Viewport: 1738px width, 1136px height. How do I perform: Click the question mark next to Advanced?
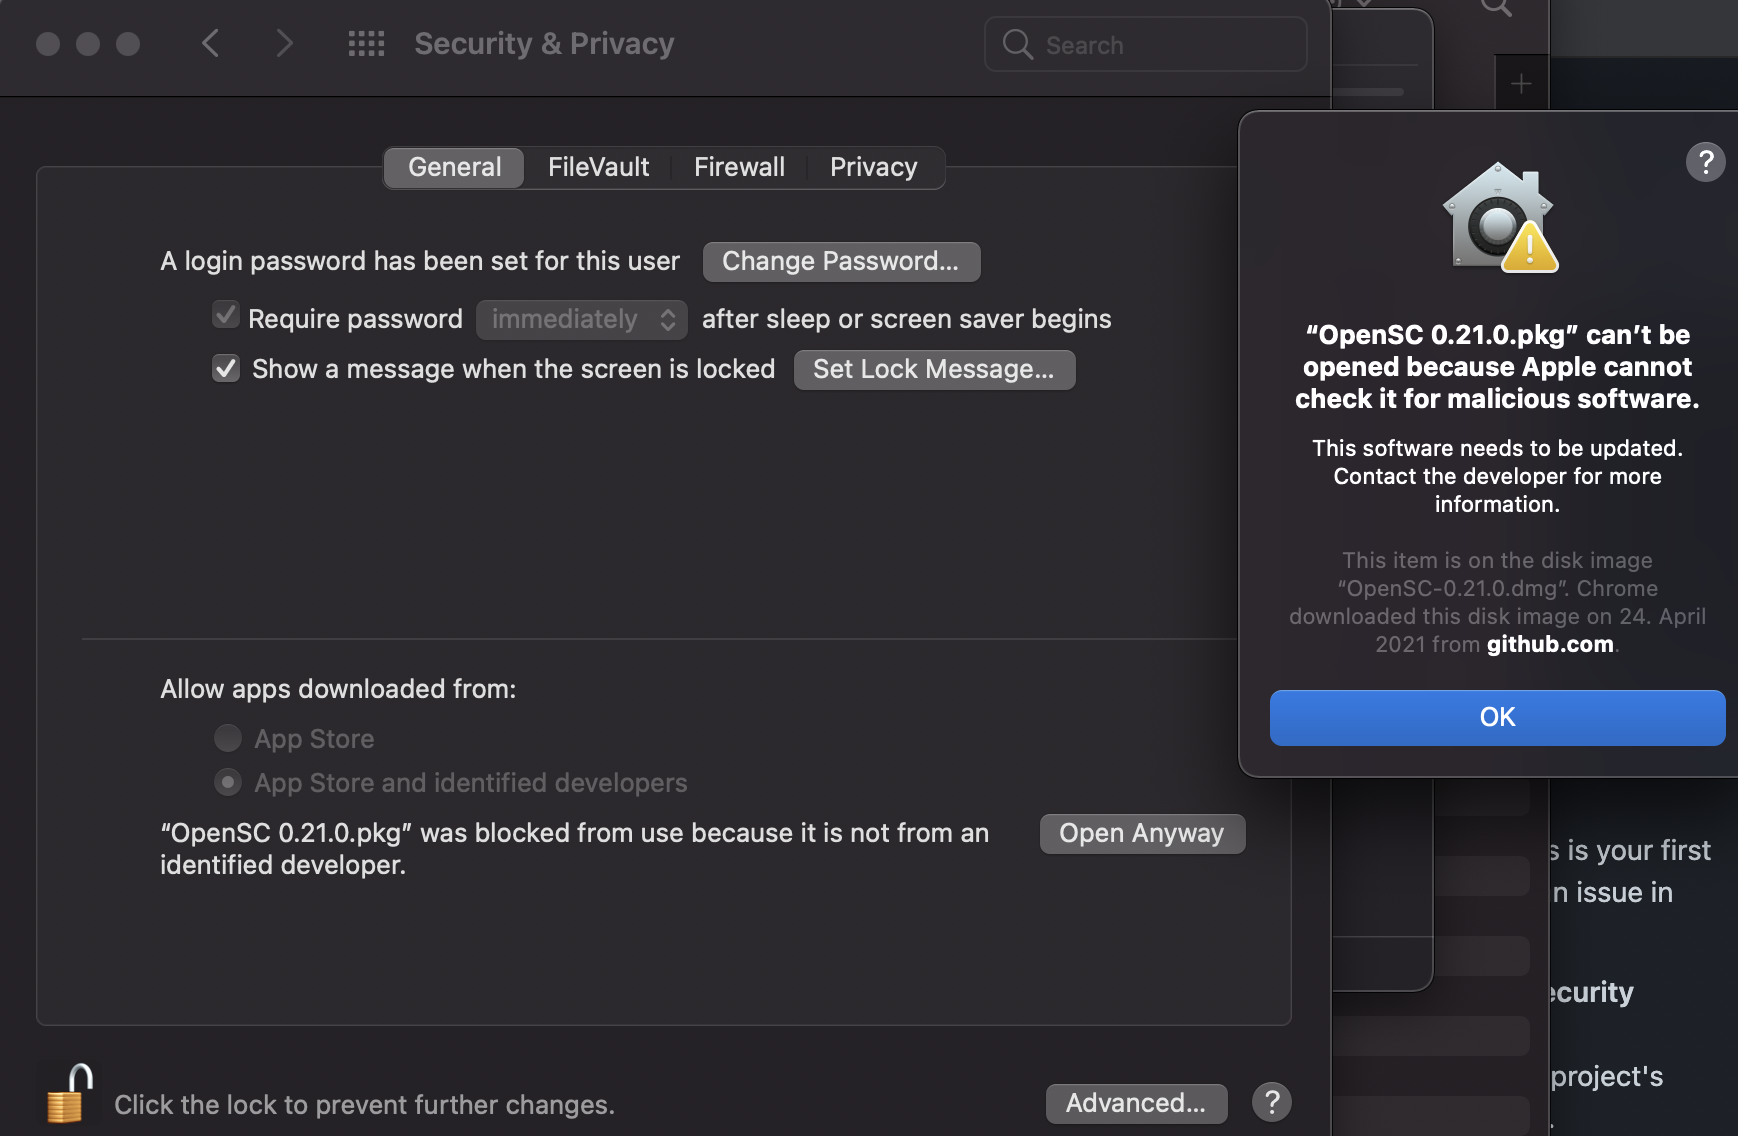(x=1271, y=1102)
